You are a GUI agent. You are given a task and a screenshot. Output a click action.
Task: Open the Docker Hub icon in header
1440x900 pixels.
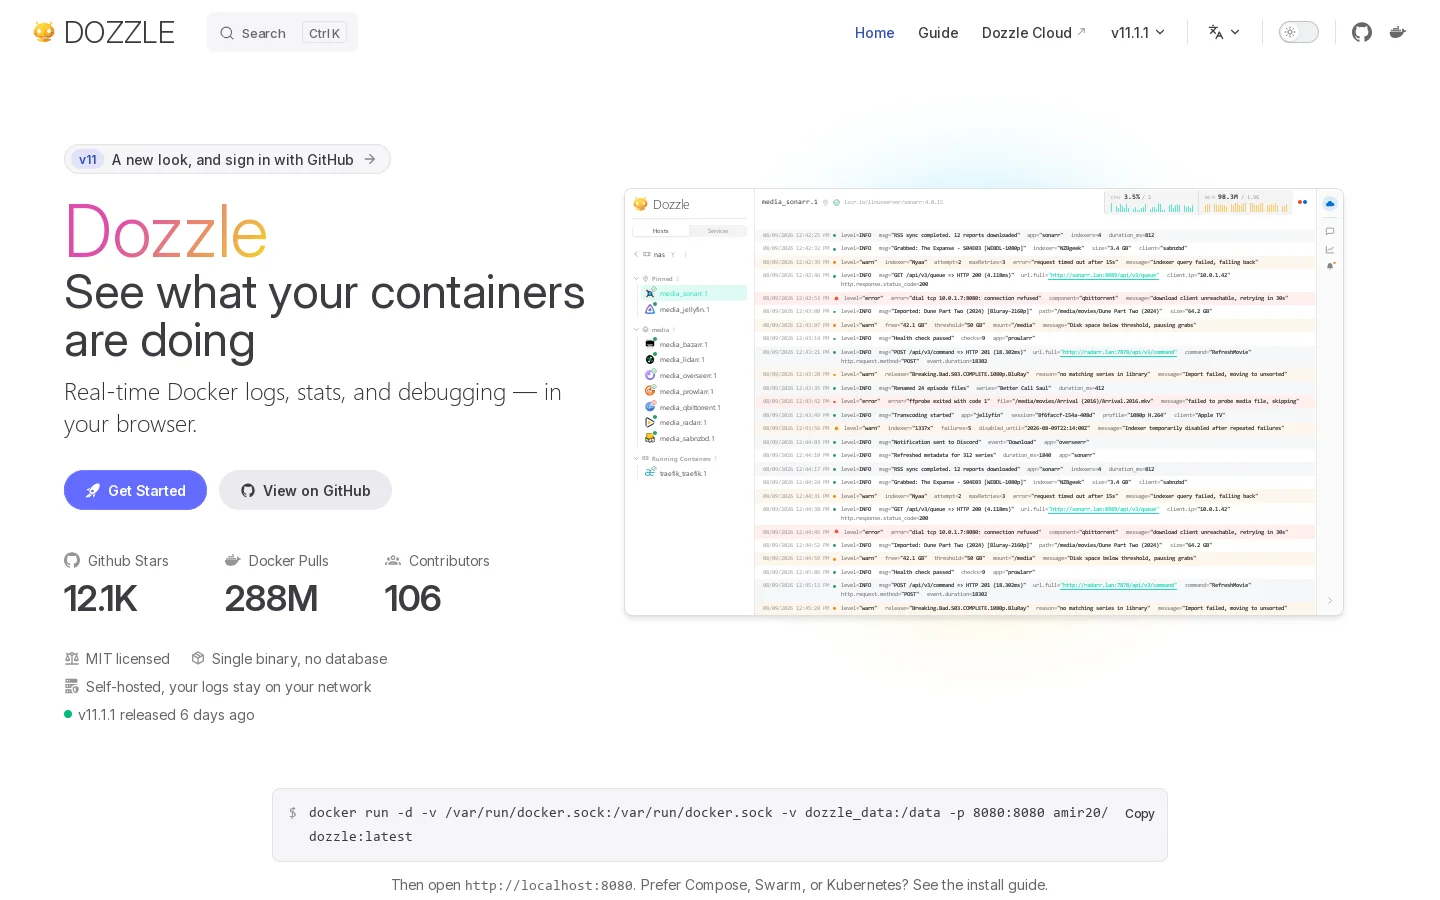(1398, 33)
